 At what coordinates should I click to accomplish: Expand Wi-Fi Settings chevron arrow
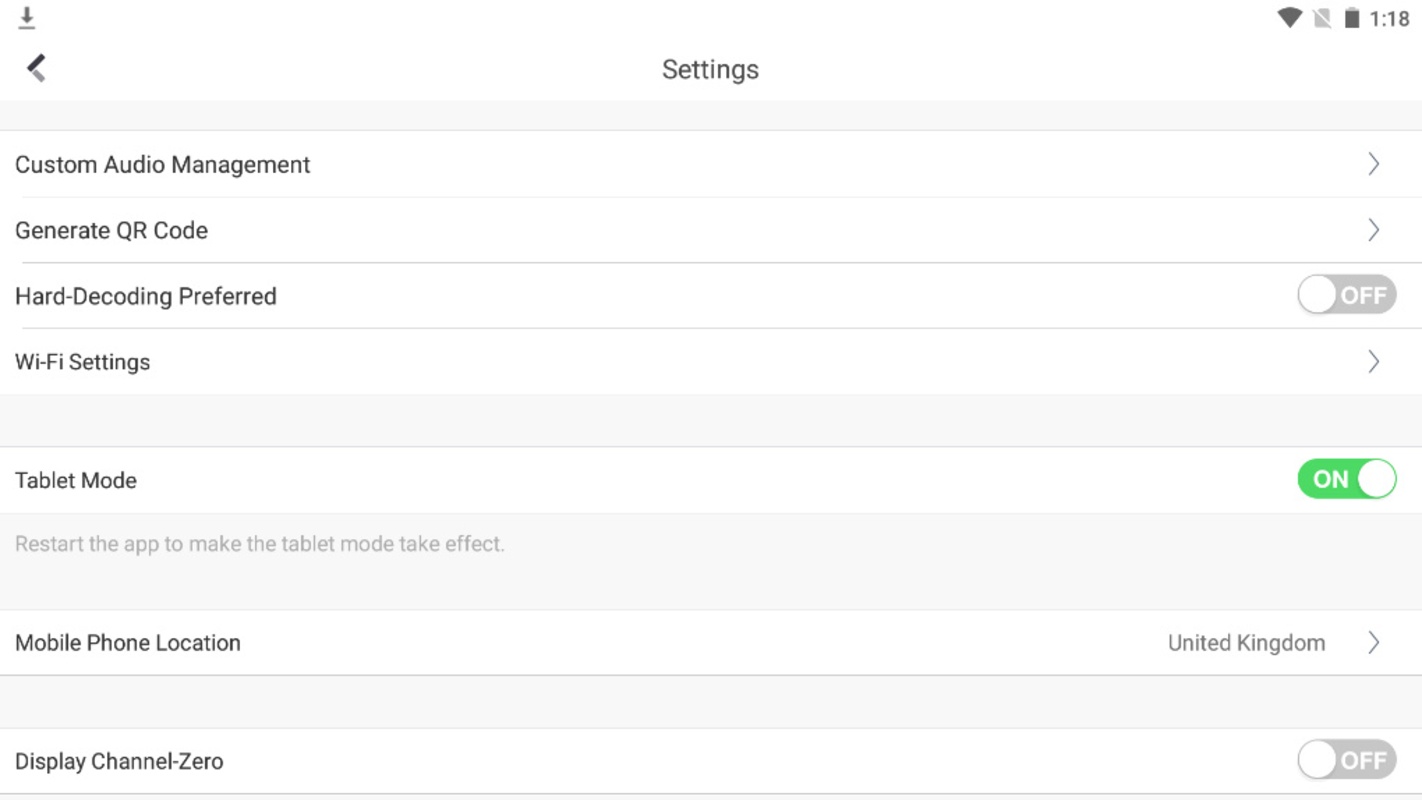click(x=1374, y=361)
